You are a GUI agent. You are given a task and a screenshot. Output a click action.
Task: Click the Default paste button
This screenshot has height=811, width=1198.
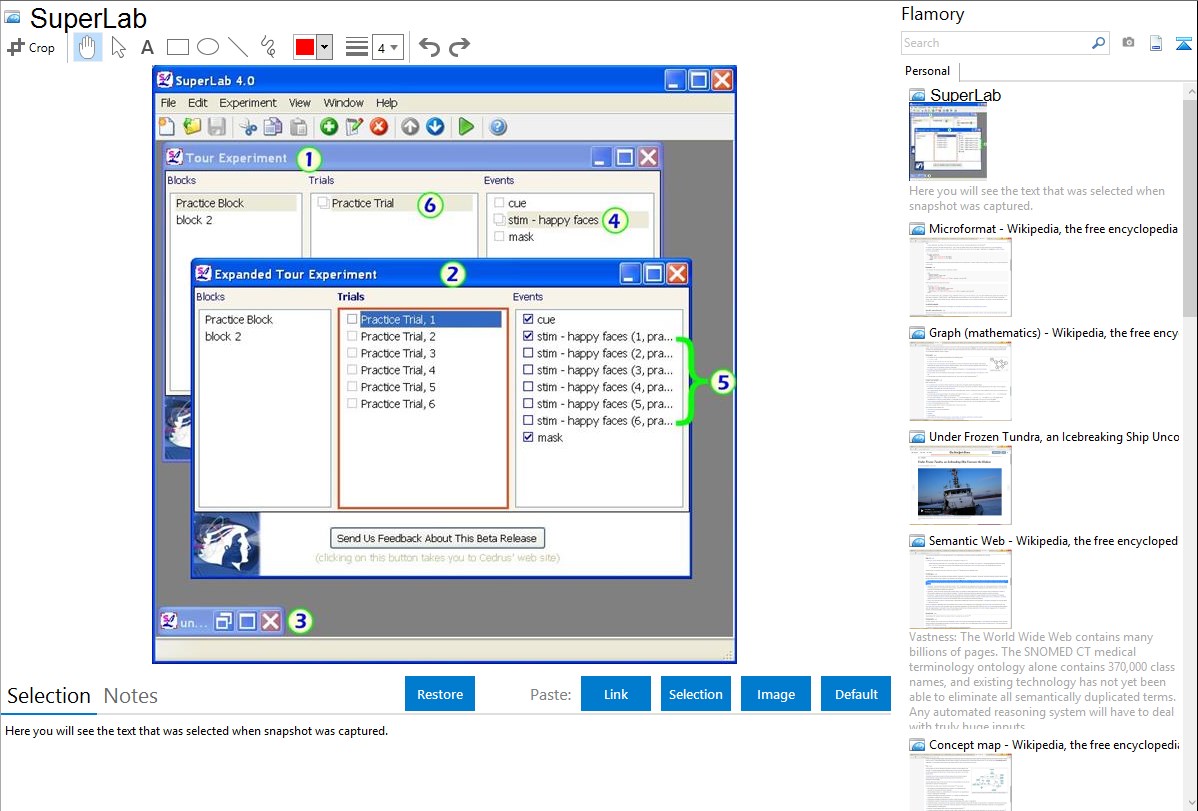(x=856, y=694)
